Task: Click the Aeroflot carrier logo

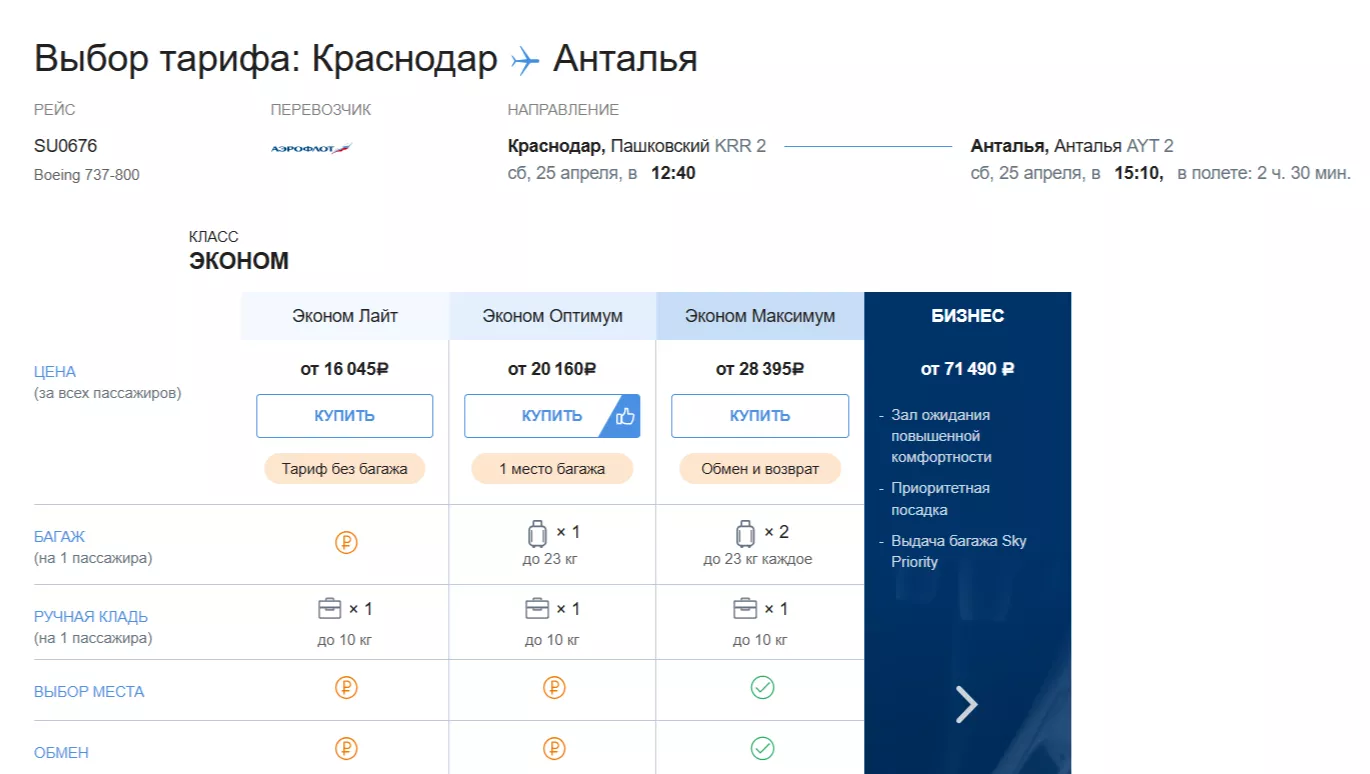Action: click(311, 148)
